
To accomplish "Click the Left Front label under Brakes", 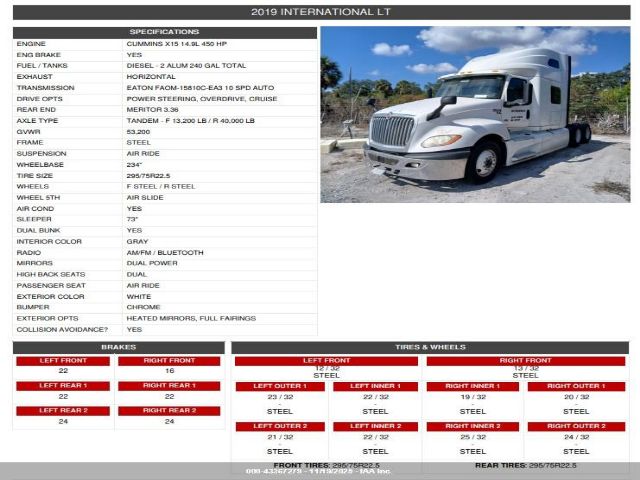I will click(63, 360).
